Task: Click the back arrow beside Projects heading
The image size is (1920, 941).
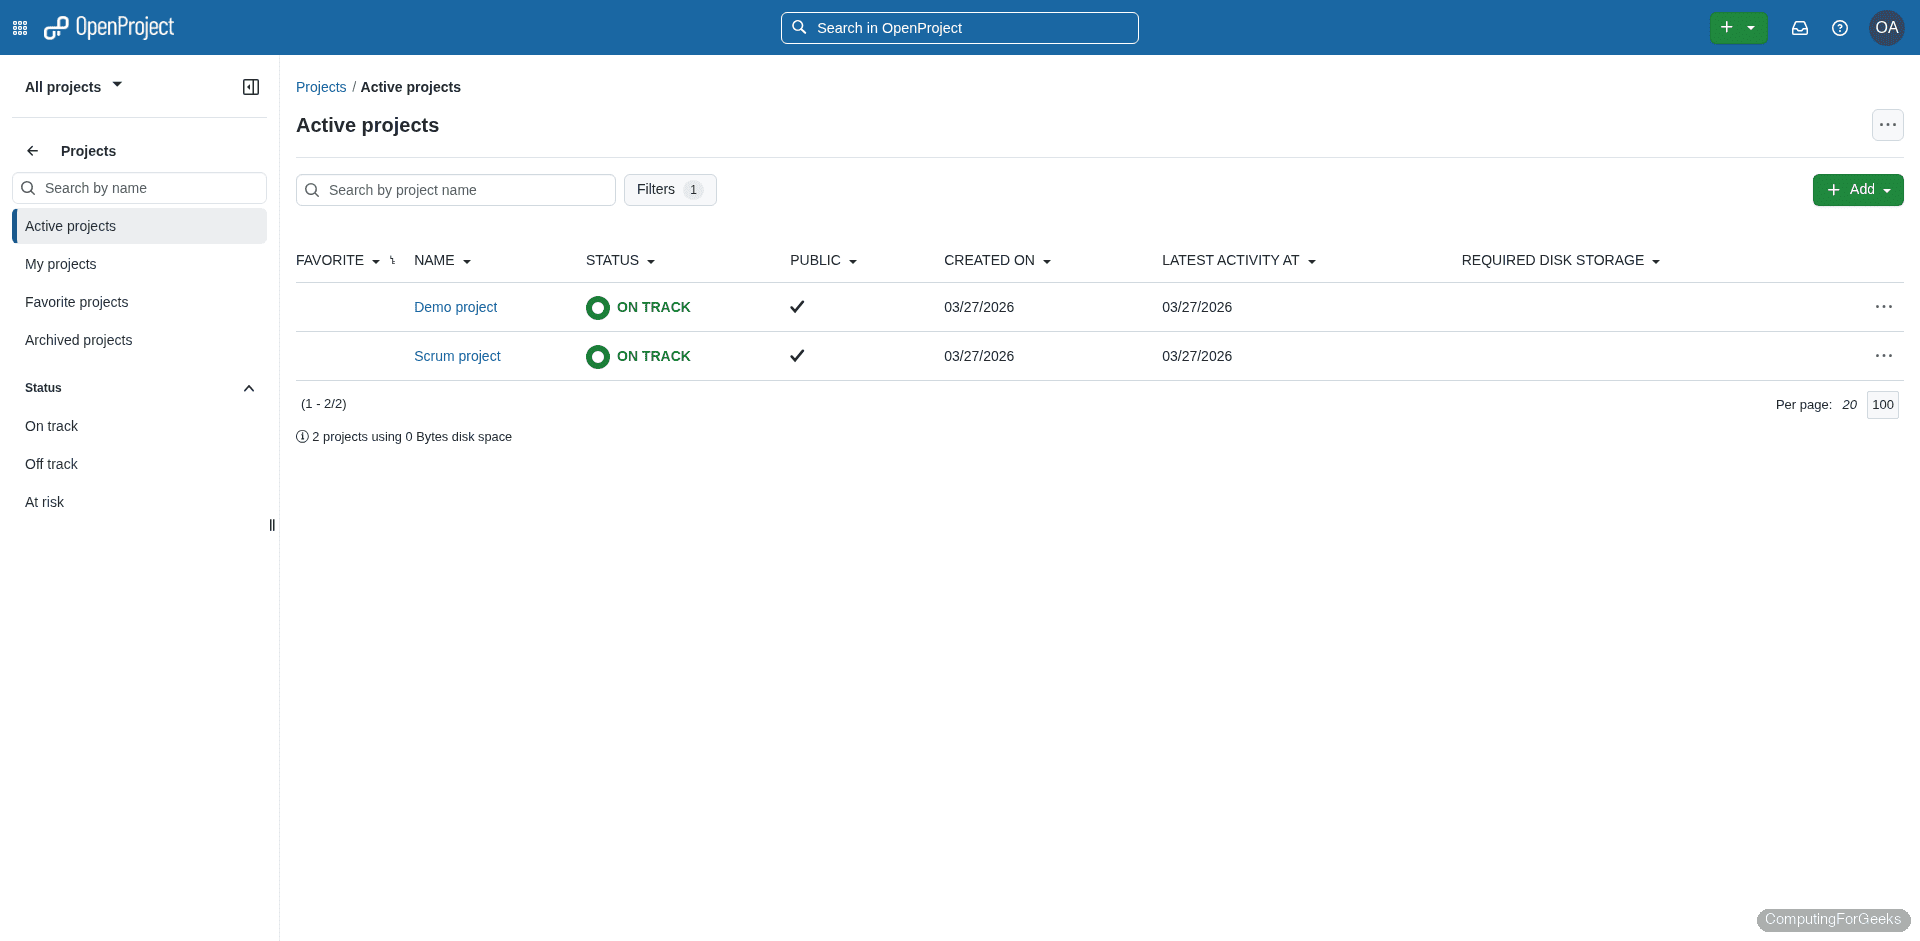Action: pyautogui.click(x=32, y=150)
